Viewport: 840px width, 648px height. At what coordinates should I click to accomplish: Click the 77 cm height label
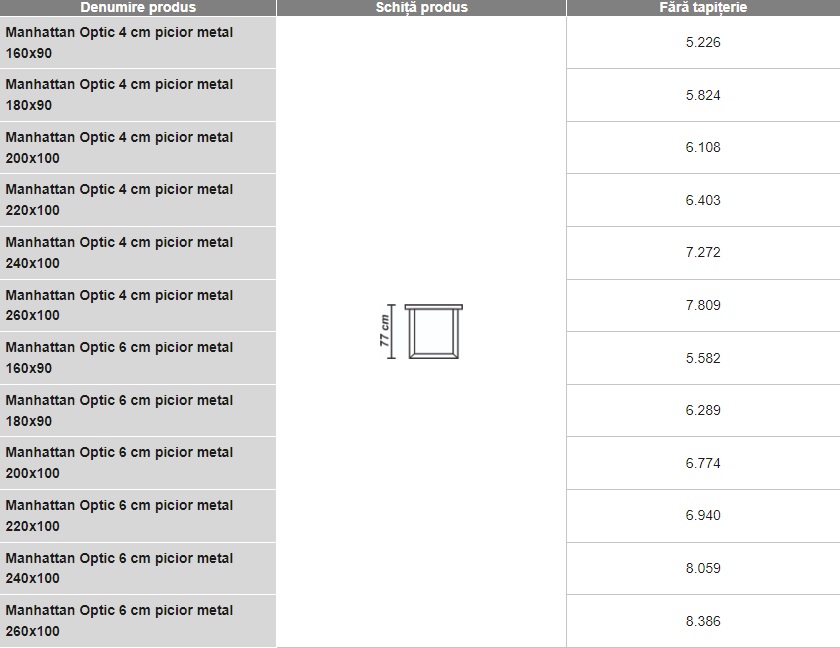pos(384,331)
